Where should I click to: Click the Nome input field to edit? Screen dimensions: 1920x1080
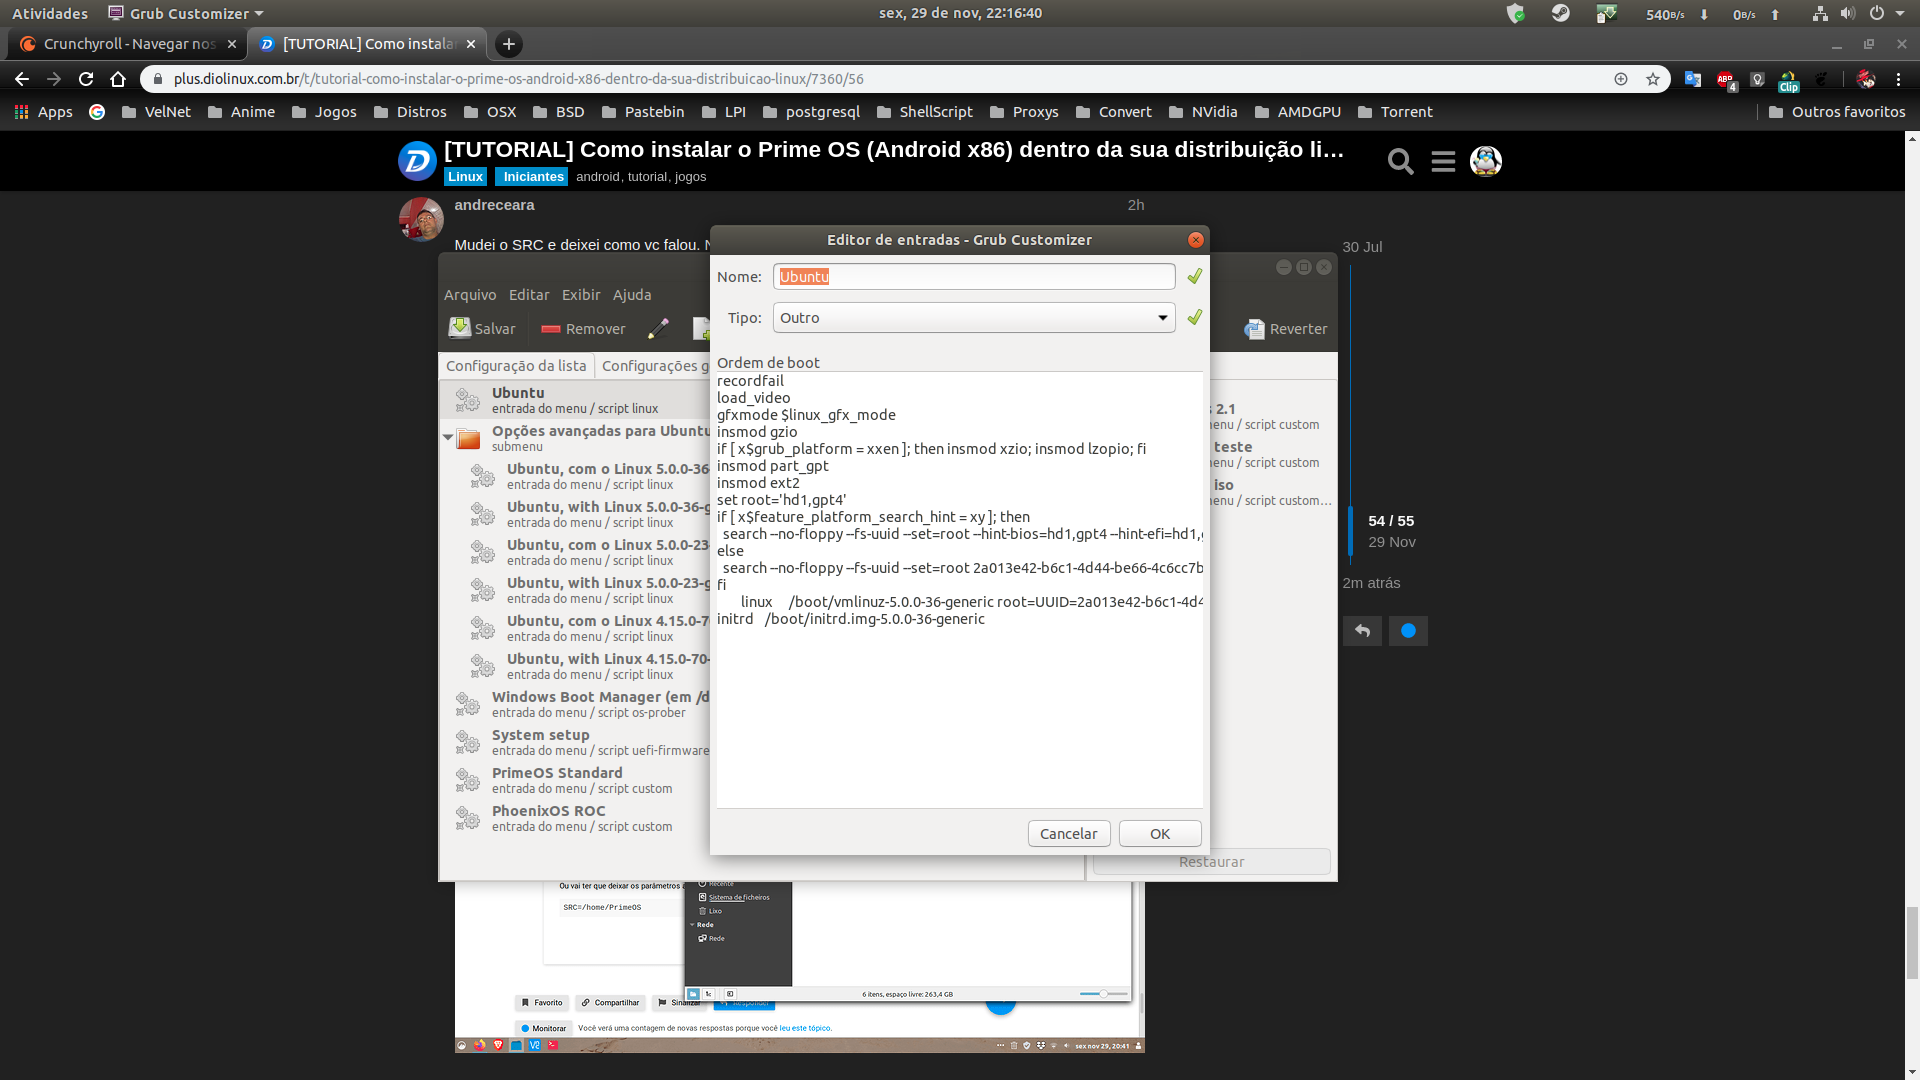click(x=973, y=276)
